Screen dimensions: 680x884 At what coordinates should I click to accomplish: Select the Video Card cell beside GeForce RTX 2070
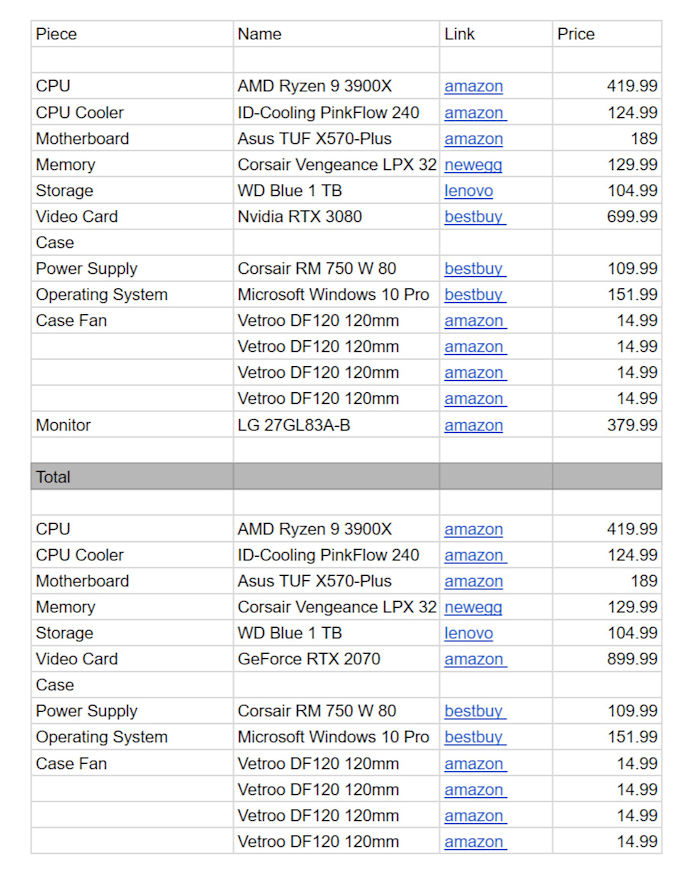pyautogui.click(x=132, y=659)
